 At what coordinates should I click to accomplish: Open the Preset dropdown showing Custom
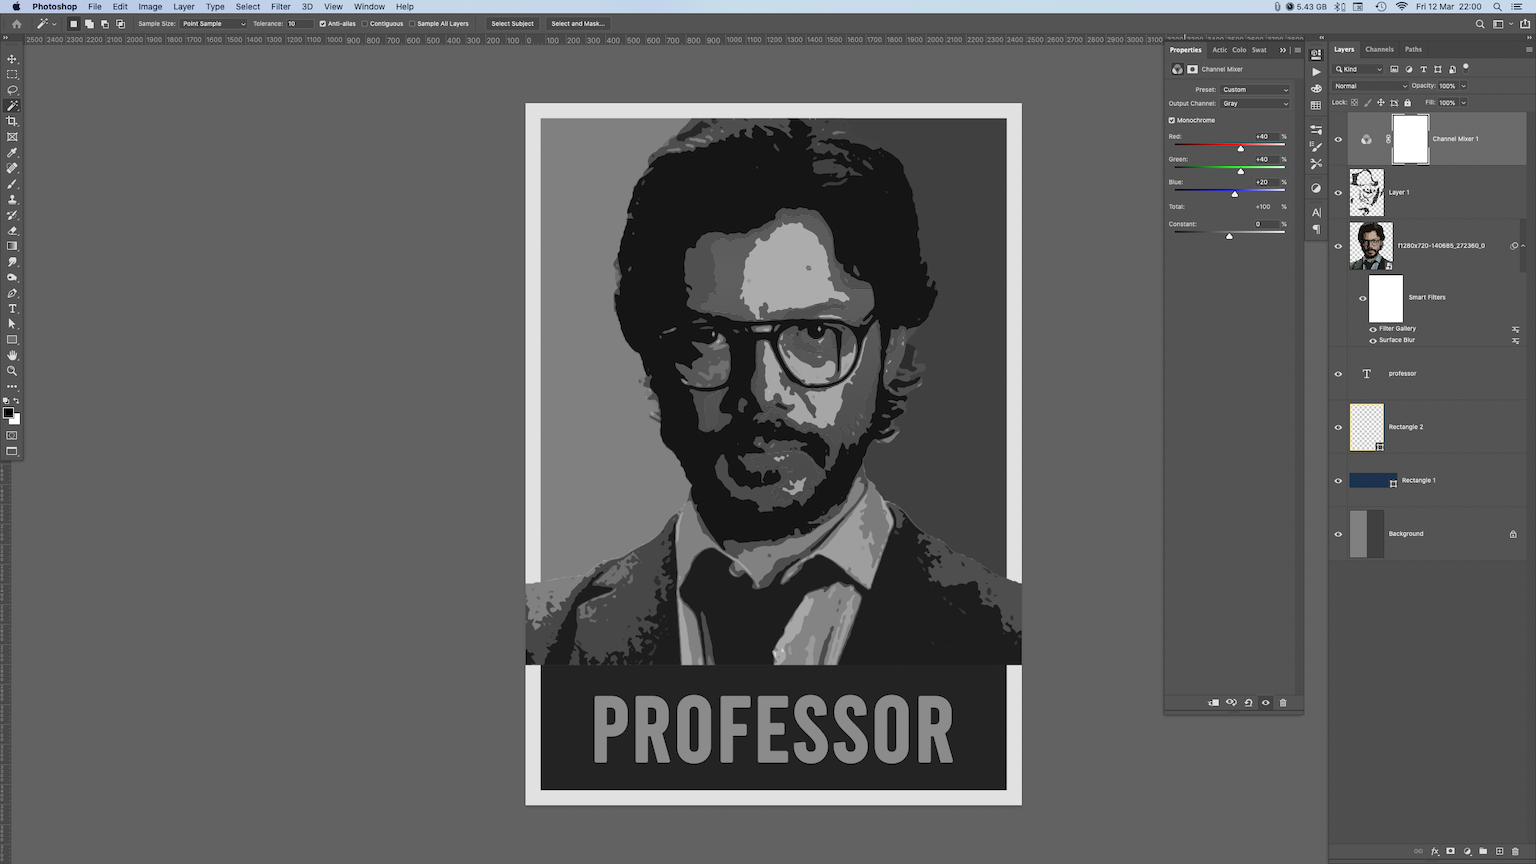pyautogui.click(x=1255, y=89)
